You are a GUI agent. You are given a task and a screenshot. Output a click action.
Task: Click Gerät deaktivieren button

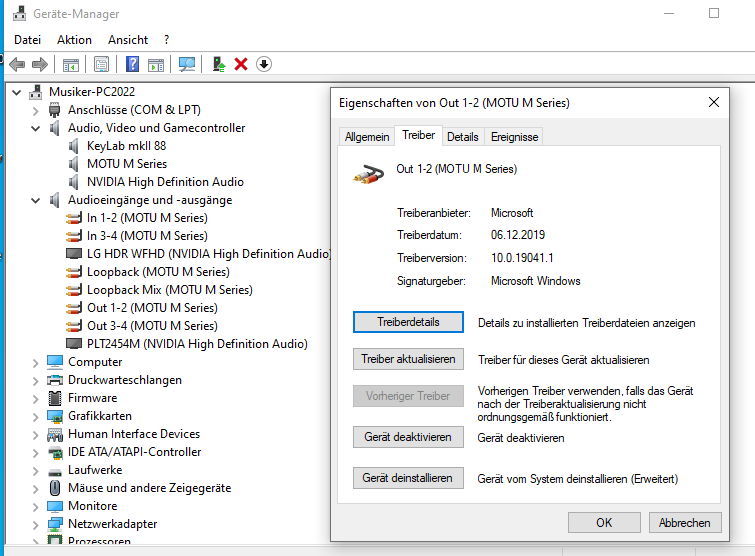[x=408, y=437]
